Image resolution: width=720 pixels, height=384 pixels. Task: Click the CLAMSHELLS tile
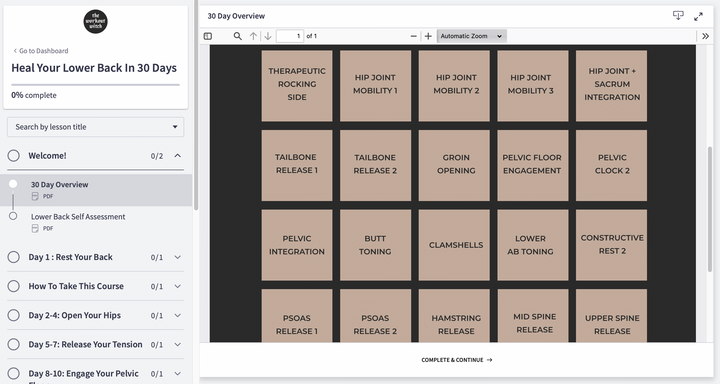[x=454, y=245]
